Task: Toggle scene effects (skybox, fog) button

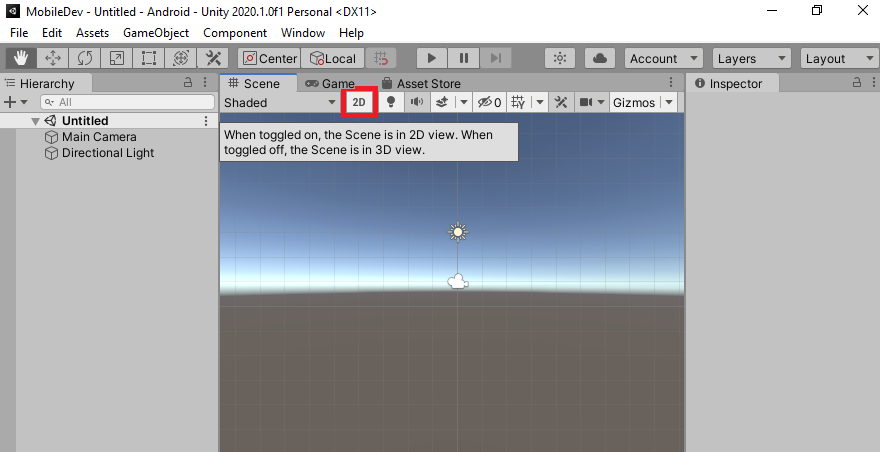Action: (442, 102)
